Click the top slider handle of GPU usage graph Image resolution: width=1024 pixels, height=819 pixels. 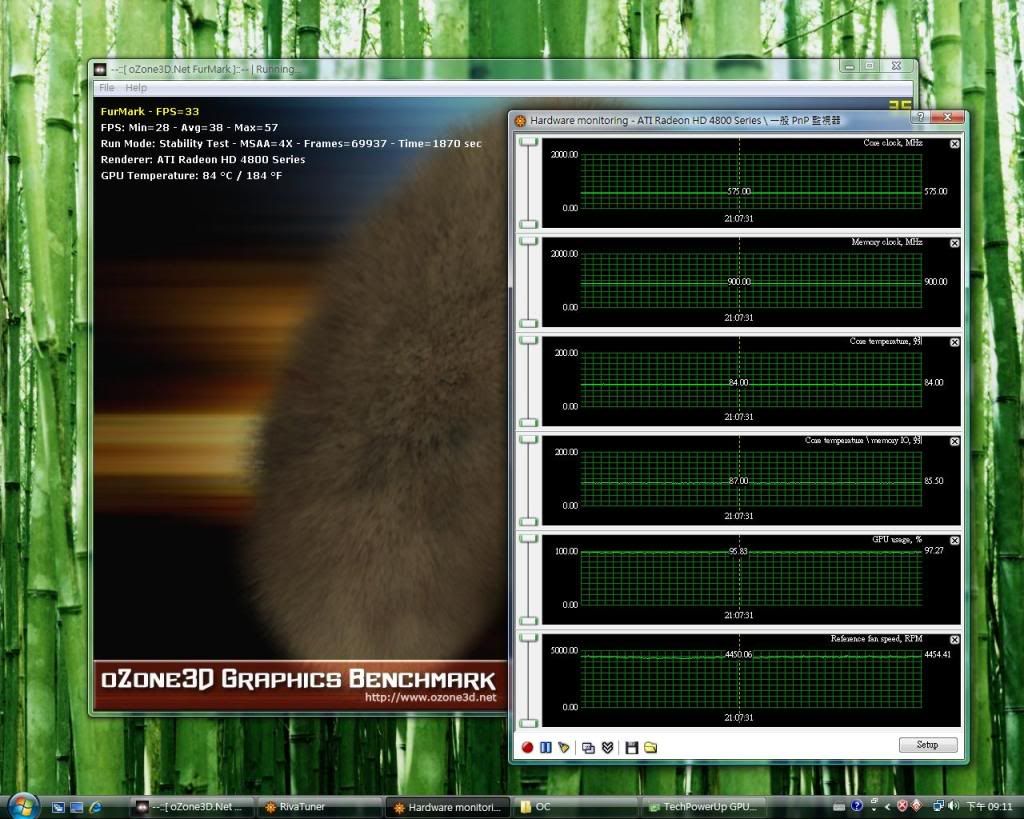pos(528,539)
